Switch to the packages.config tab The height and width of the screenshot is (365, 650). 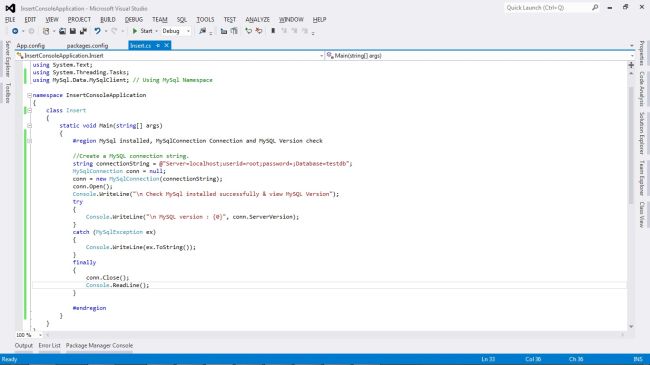point(87,46)
